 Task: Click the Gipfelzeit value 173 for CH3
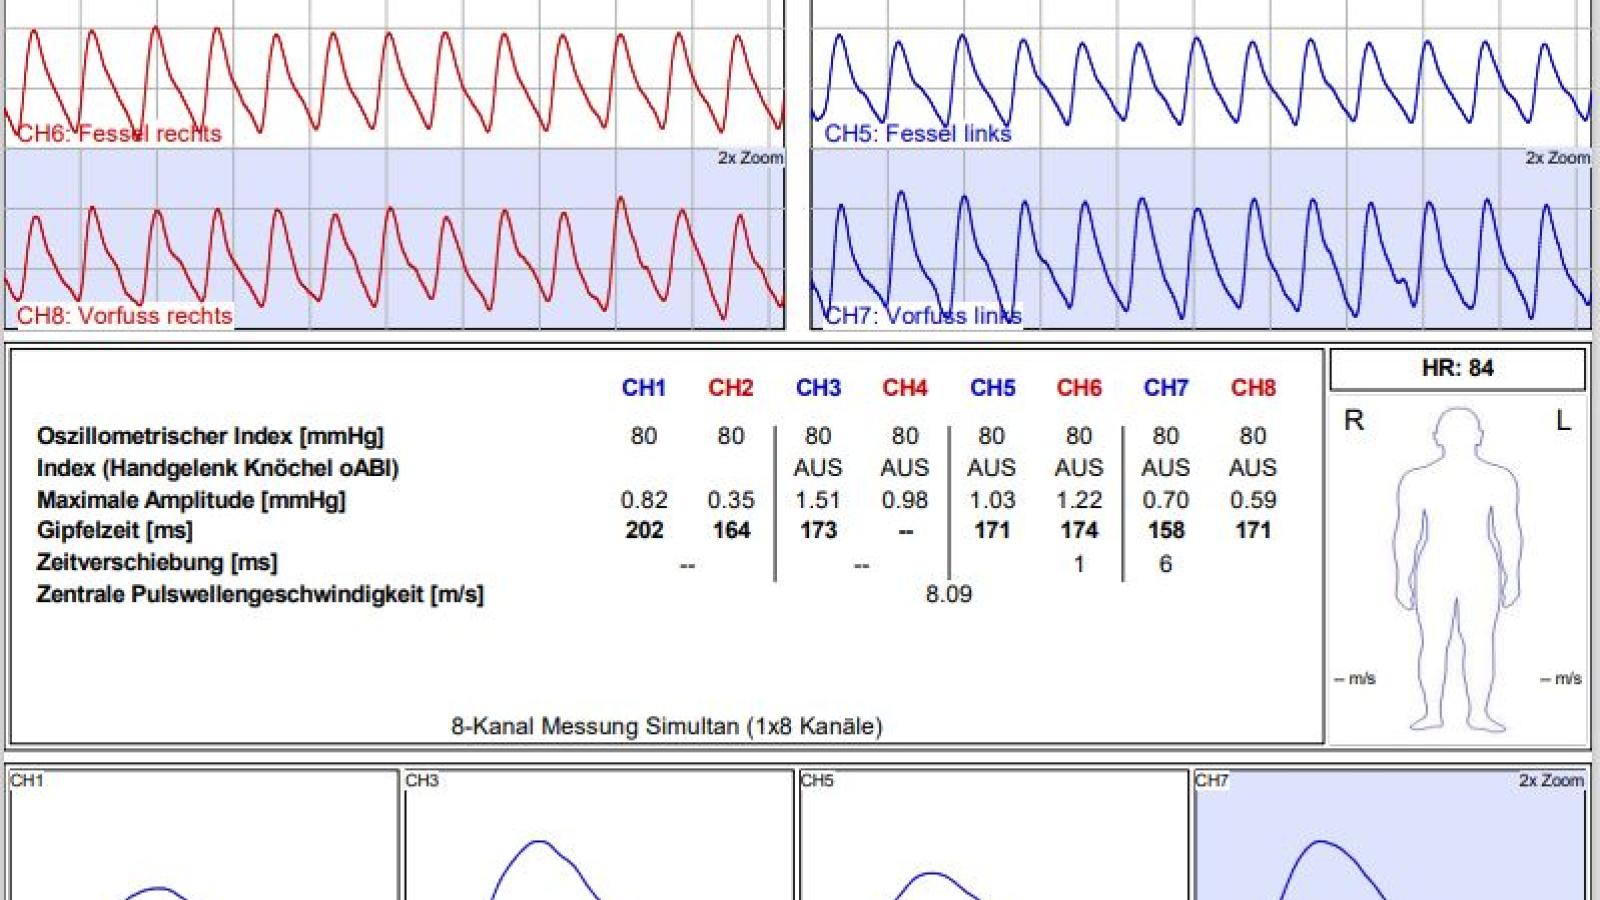click(x=818, y=530)
